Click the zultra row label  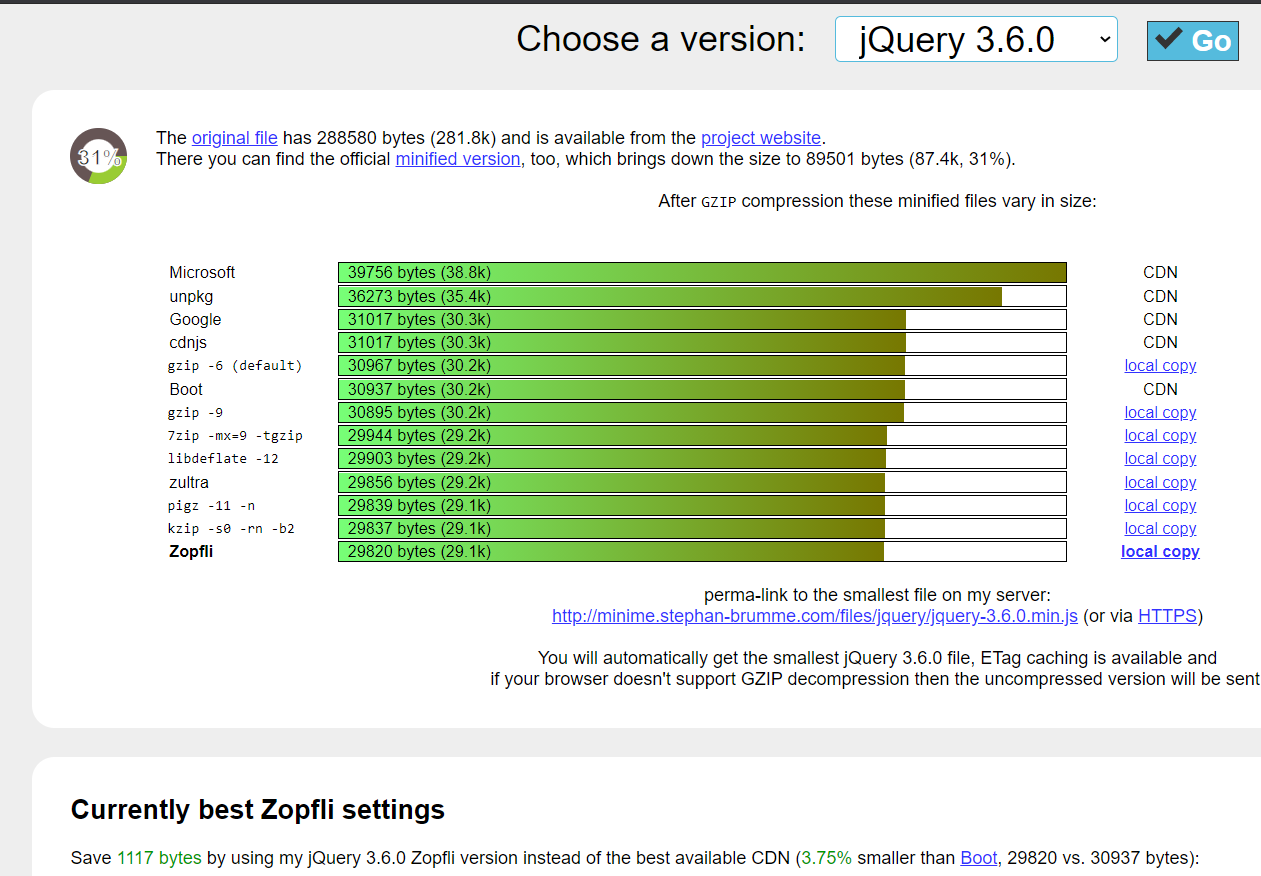189,483
